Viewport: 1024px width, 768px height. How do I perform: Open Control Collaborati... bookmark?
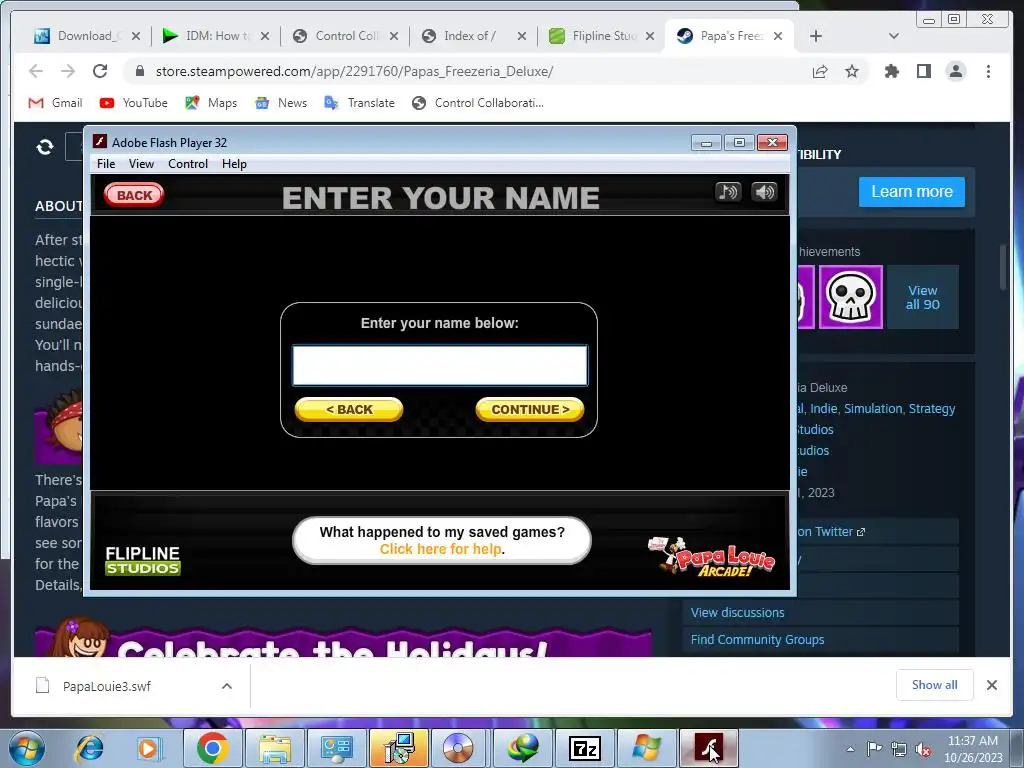coord(478,103)
